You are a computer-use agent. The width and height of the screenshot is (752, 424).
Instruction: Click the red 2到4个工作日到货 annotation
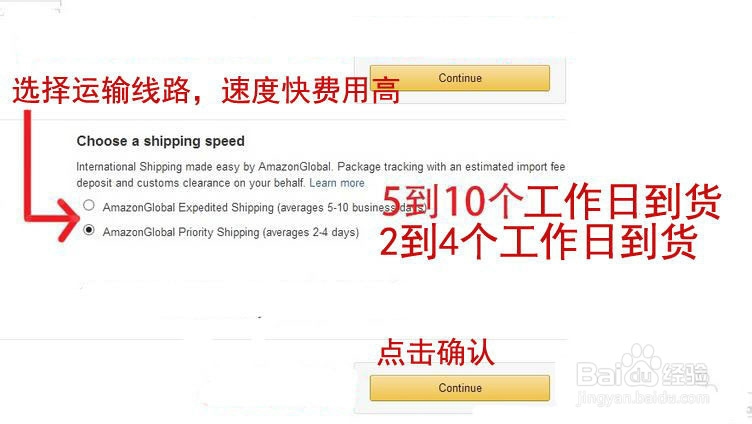[x=538, y=241]
